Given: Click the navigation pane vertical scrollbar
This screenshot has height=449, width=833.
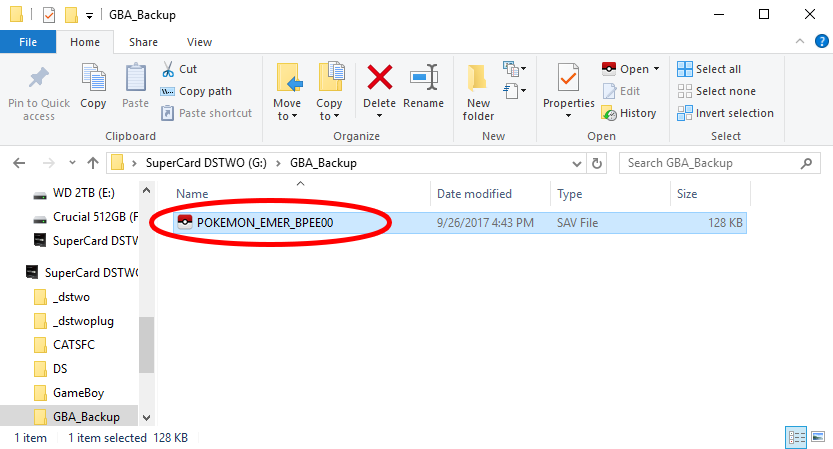Looking at the screenshot, I should [146, 340].
